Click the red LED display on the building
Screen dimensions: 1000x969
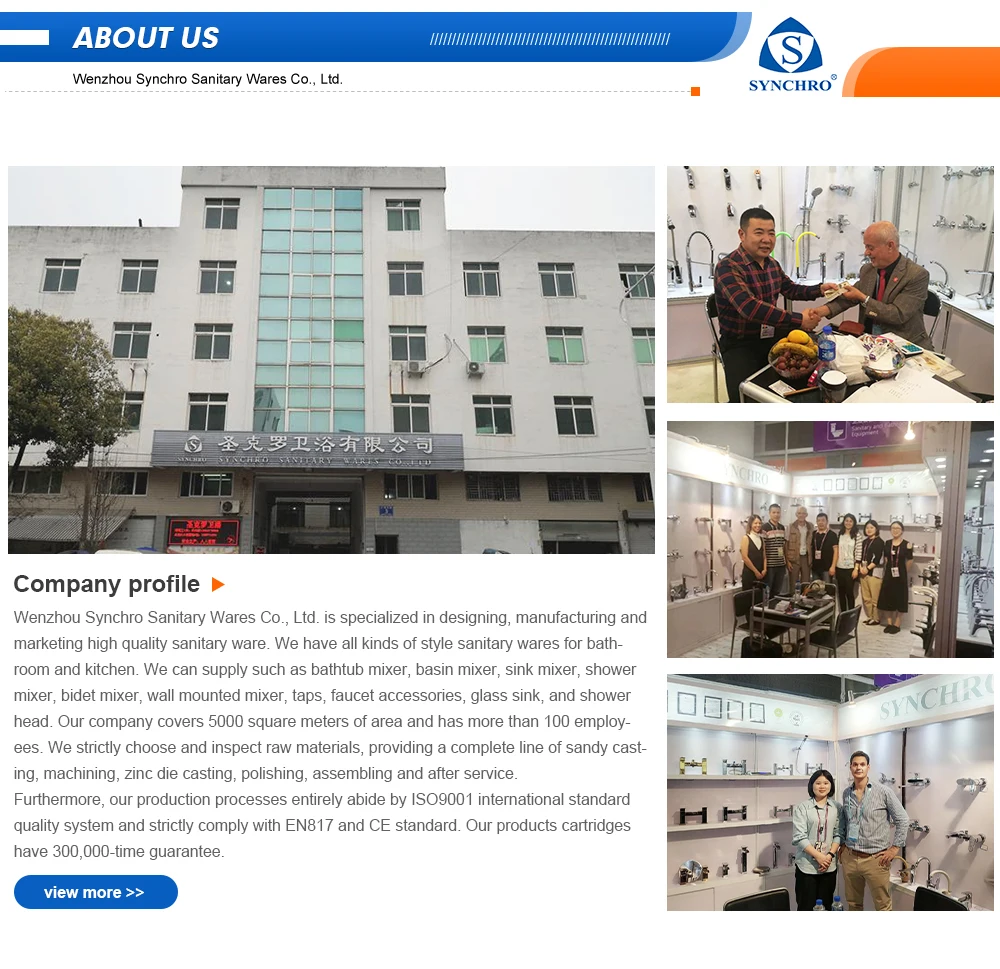pyautogui.click(x=203, y=533)
